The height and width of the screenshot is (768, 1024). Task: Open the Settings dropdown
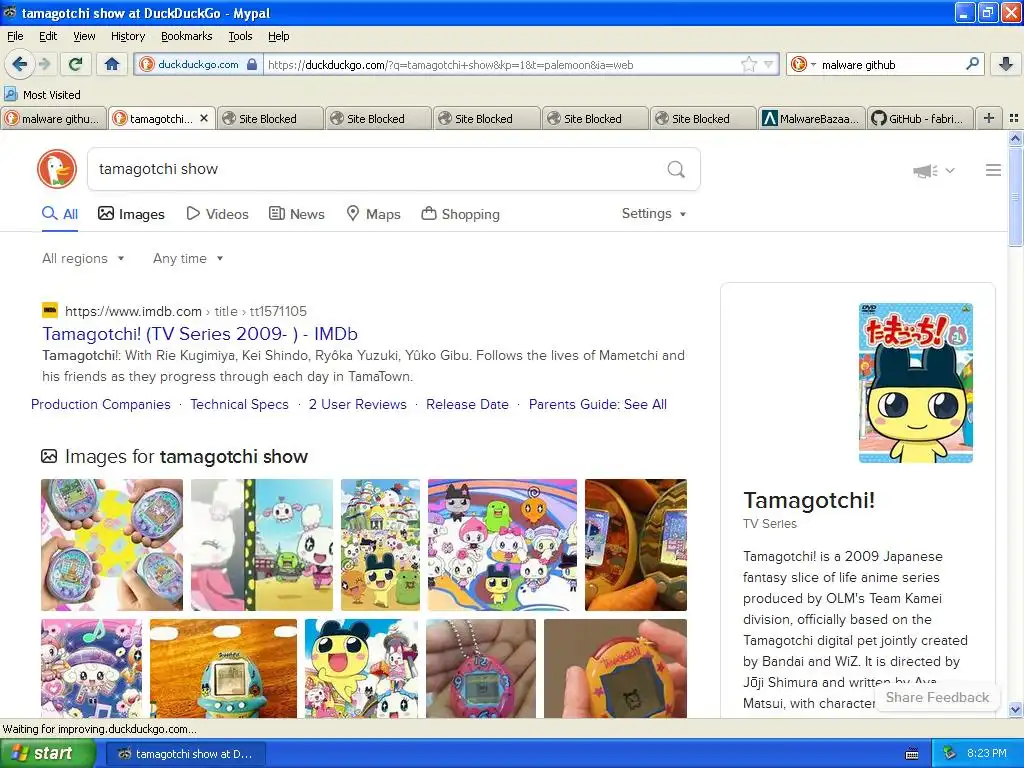tap(654, 214)
